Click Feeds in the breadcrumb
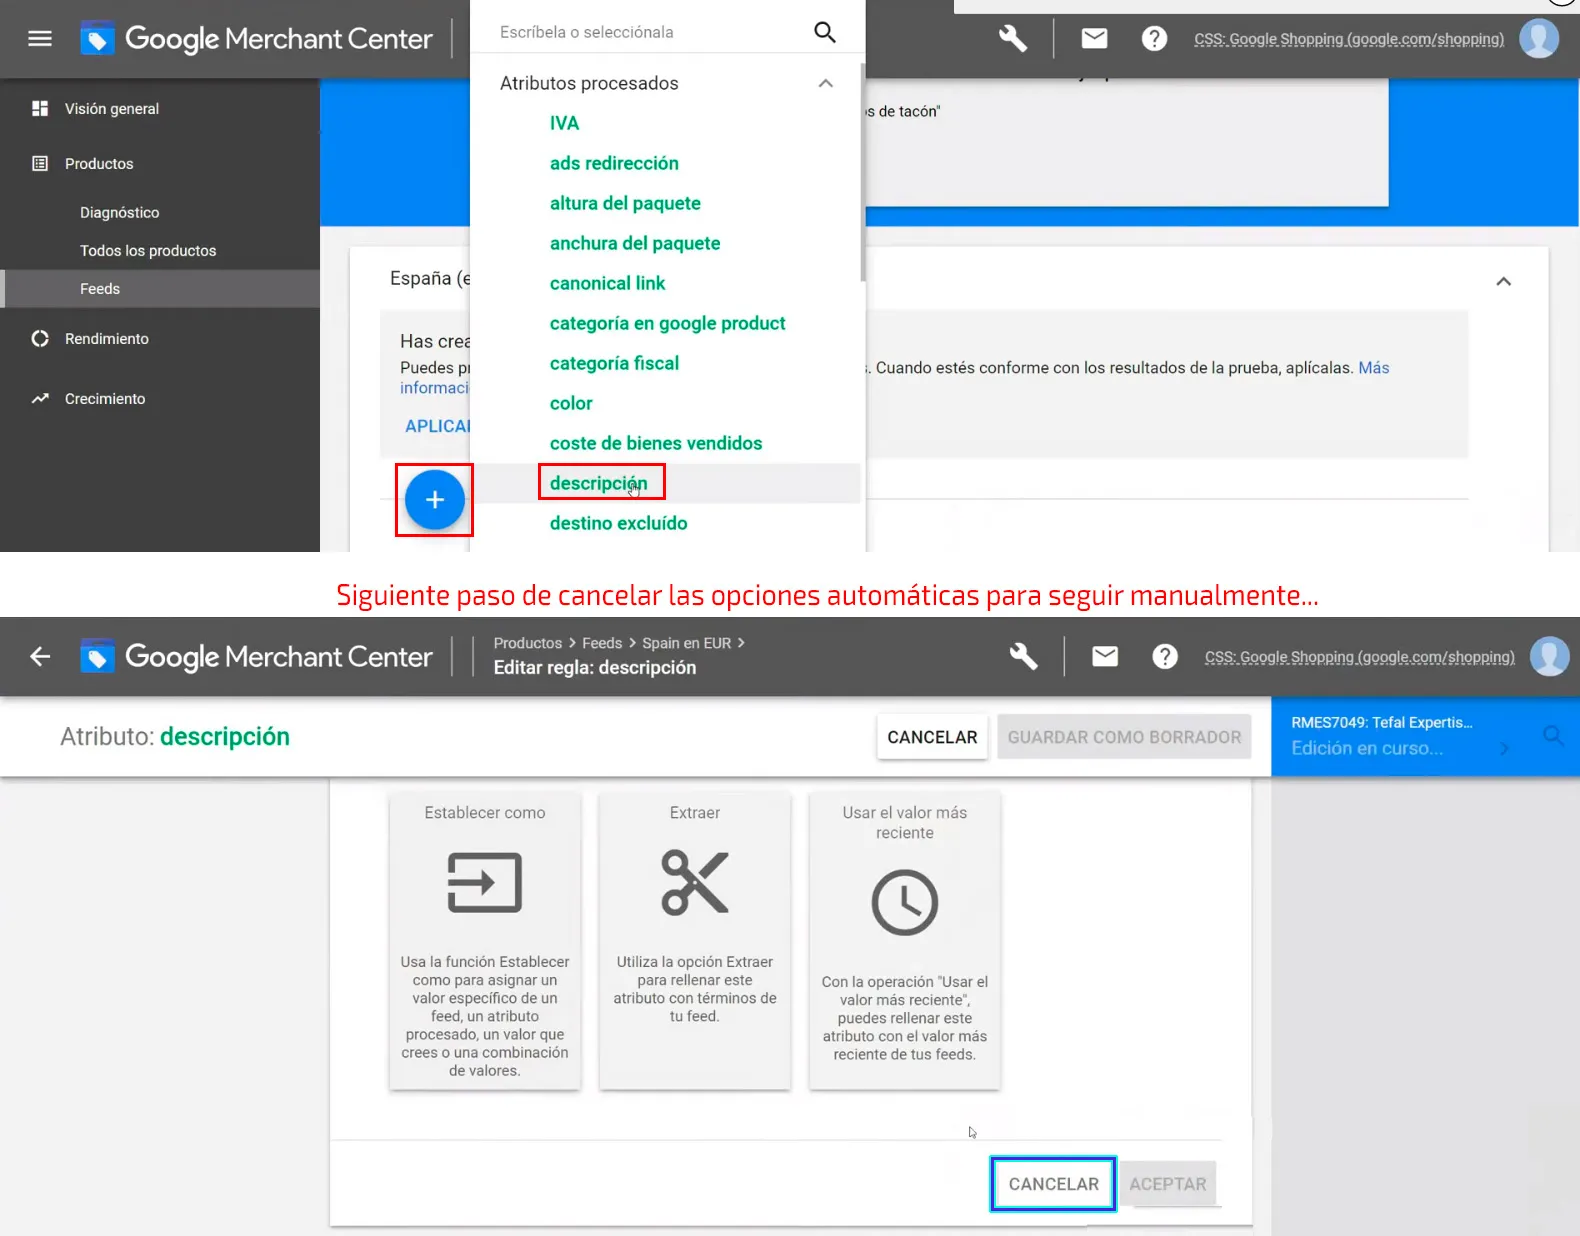Viewport: 1580px width, 1236px height. (602, 643)
